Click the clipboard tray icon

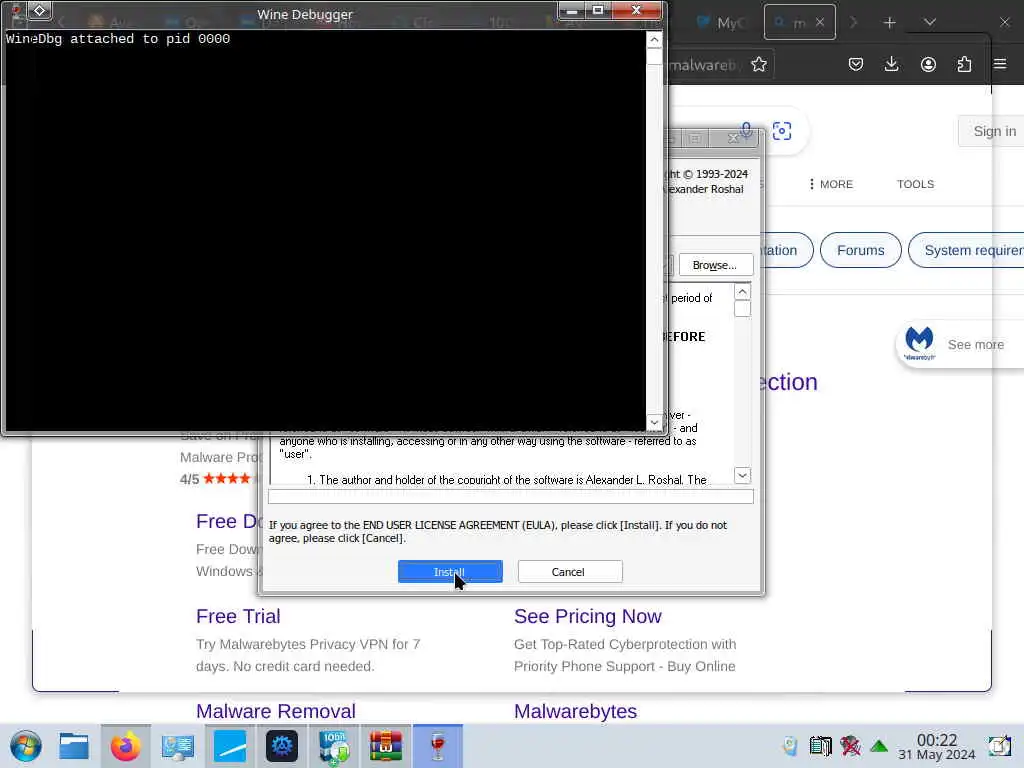(x=790, y=746)
